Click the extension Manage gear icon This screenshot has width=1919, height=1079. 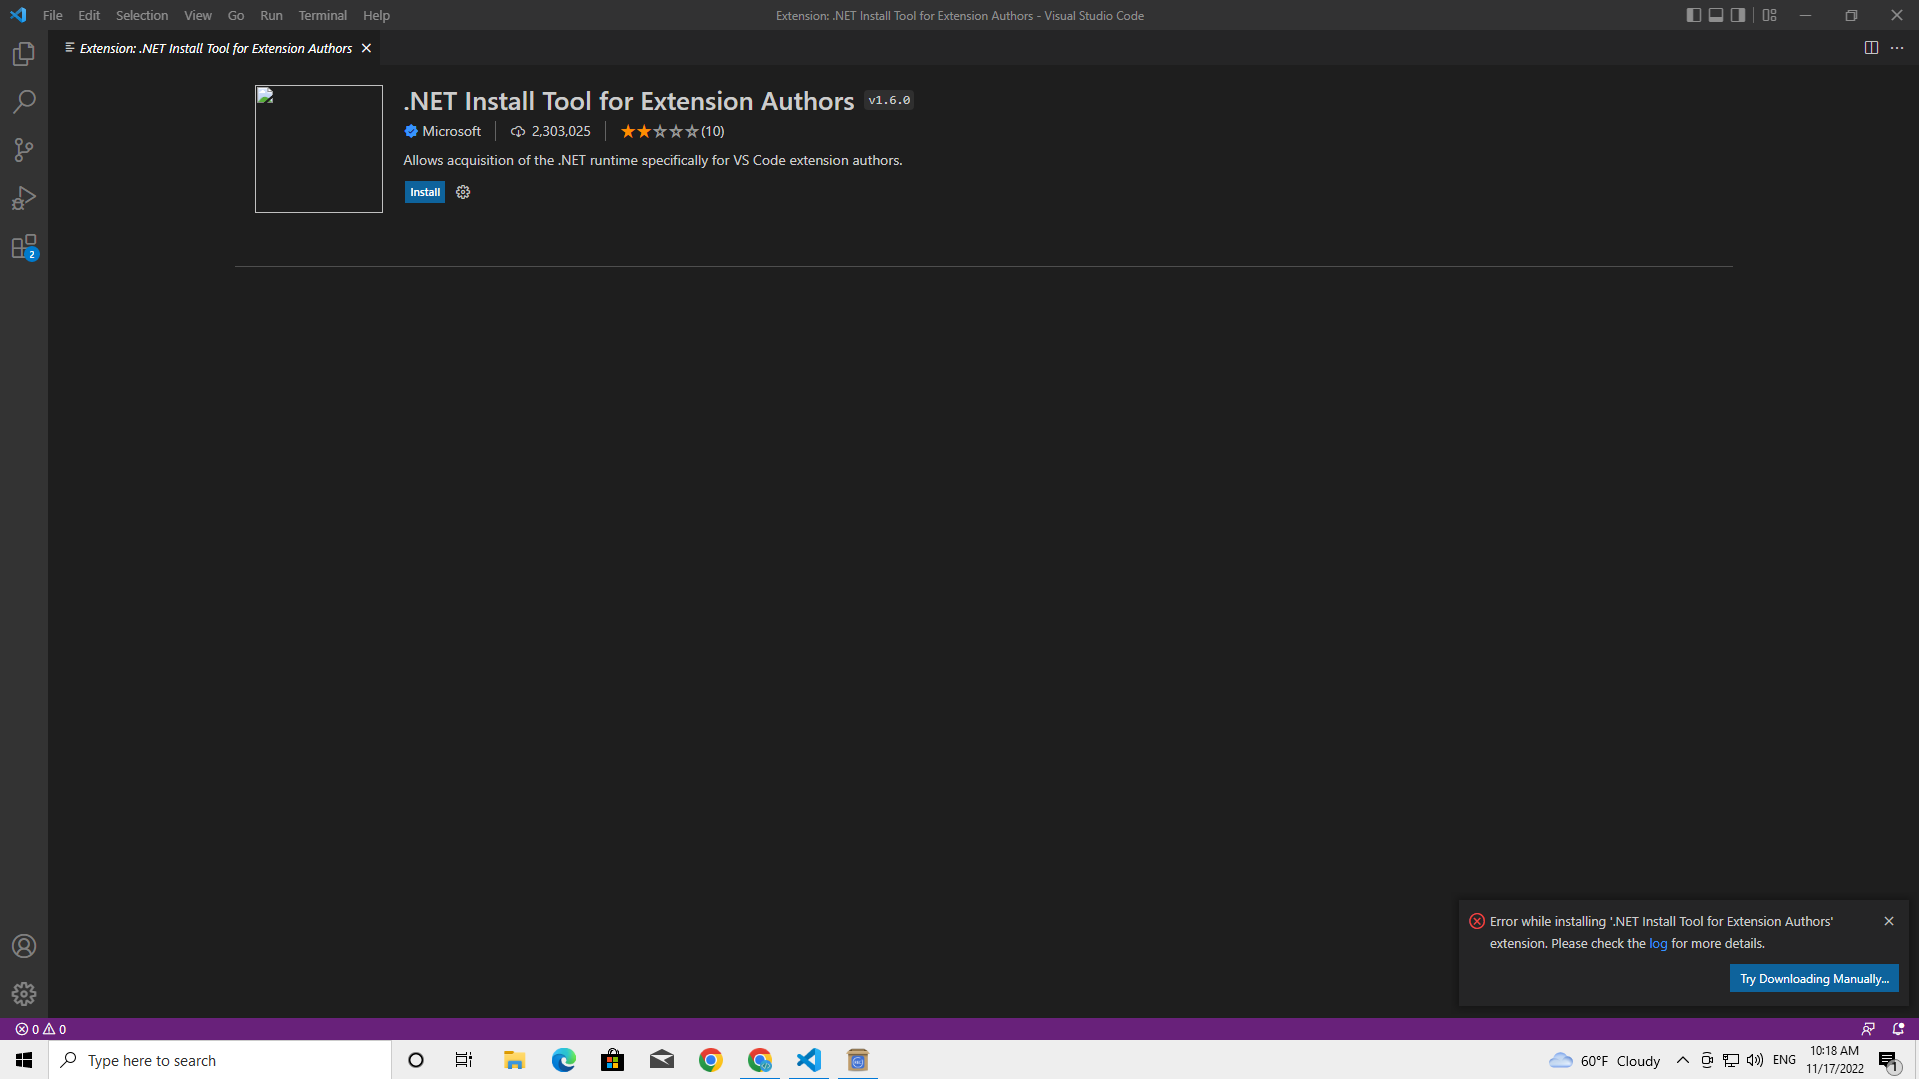463,192
